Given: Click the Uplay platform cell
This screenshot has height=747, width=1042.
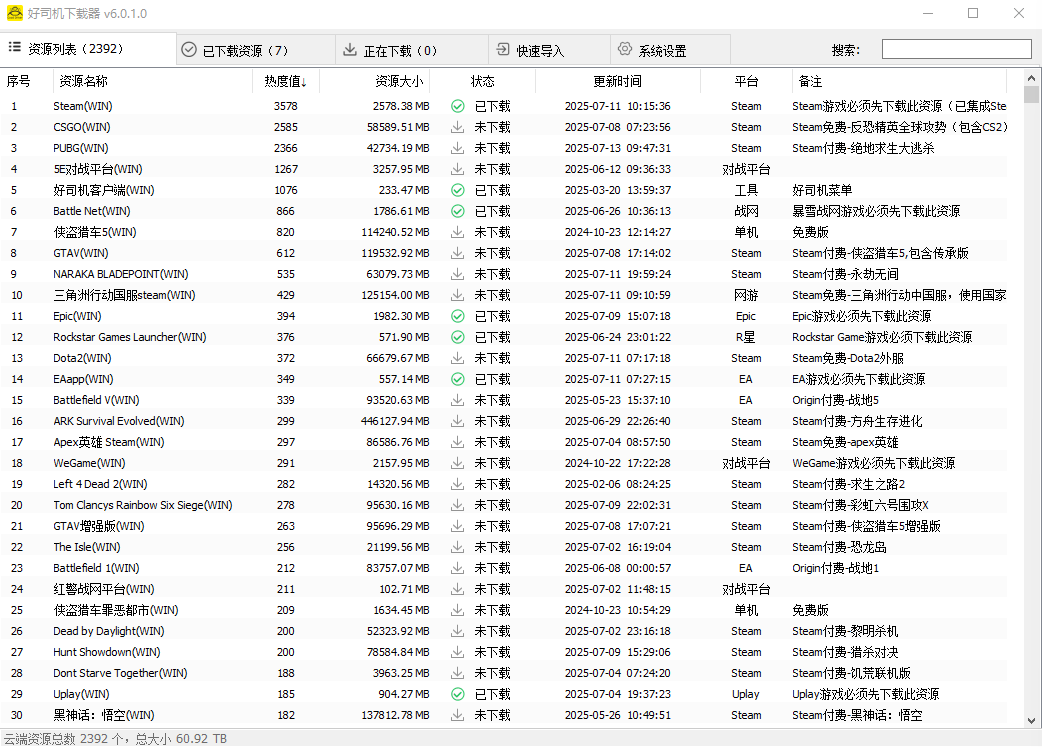Looking at the screenshot, I should tap(746, 694).
